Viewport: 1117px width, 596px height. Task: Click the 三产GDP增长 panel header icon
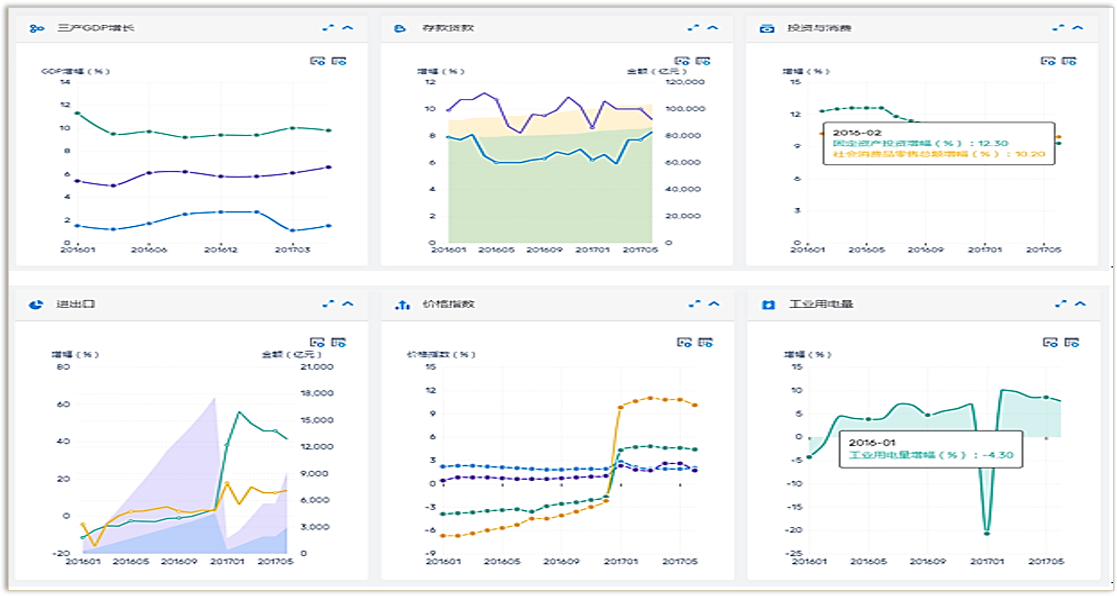pos(37,28)
